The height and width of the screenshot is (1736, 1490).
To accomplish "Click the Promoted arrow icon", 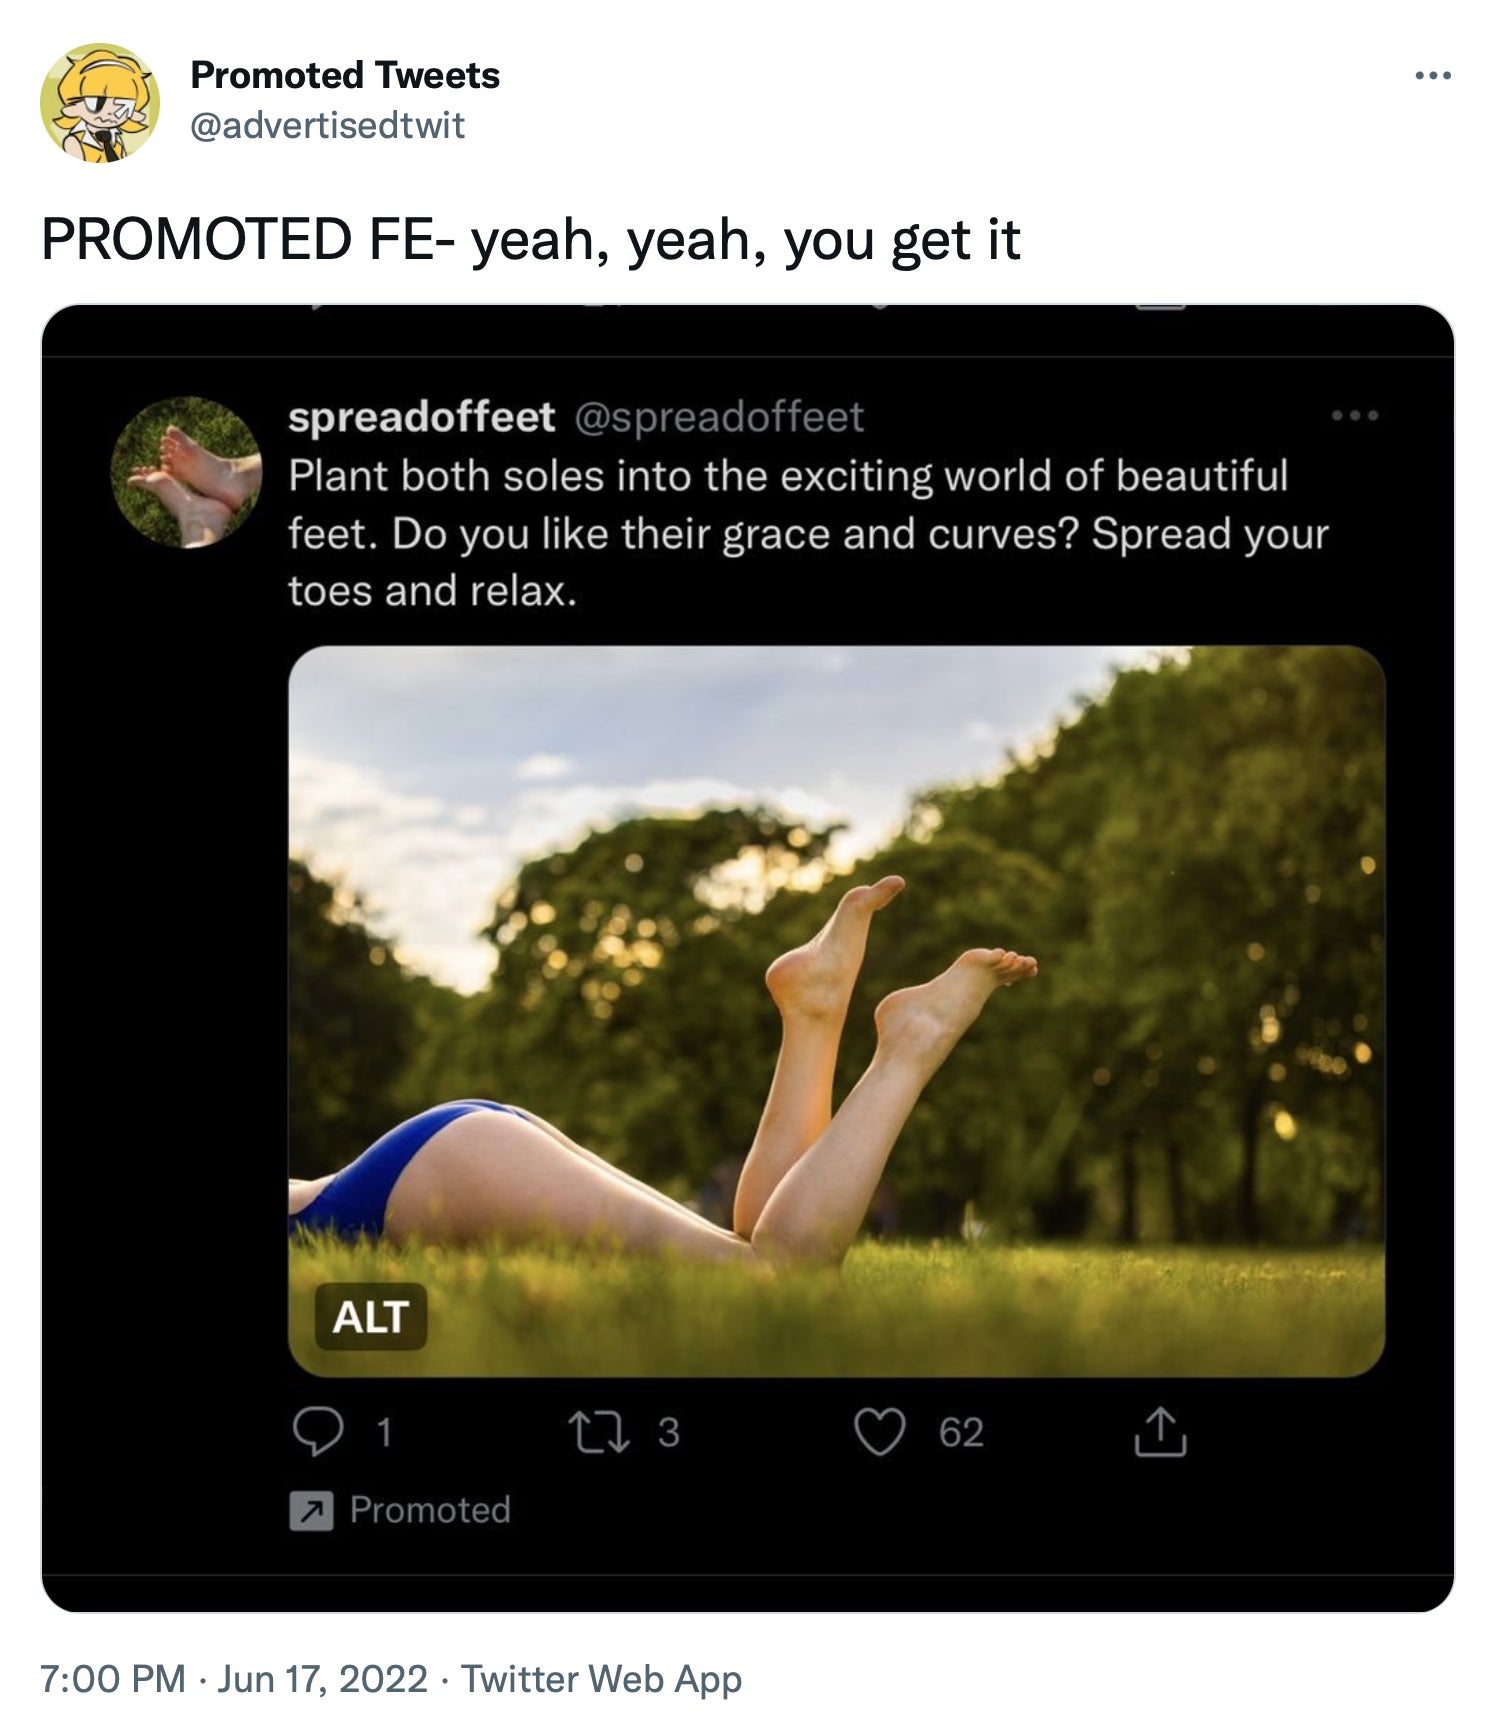I will pos(311,1510).
